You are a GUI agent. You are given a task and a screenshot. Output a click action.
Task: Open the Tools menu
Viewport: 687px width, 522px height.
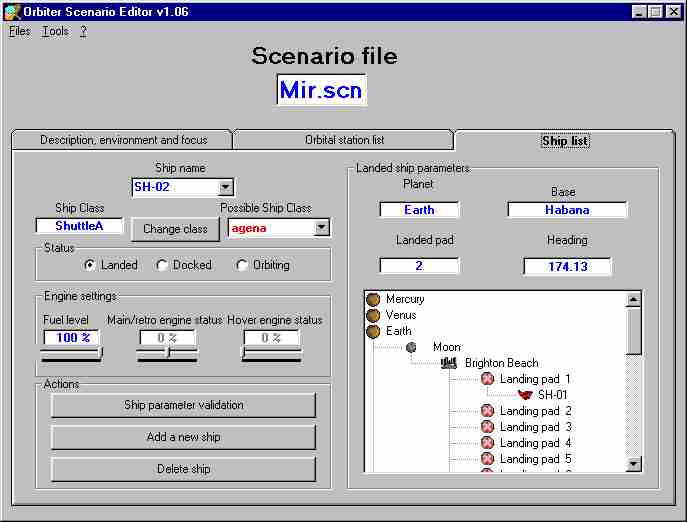pyautogui.click(x=55, y=32)
